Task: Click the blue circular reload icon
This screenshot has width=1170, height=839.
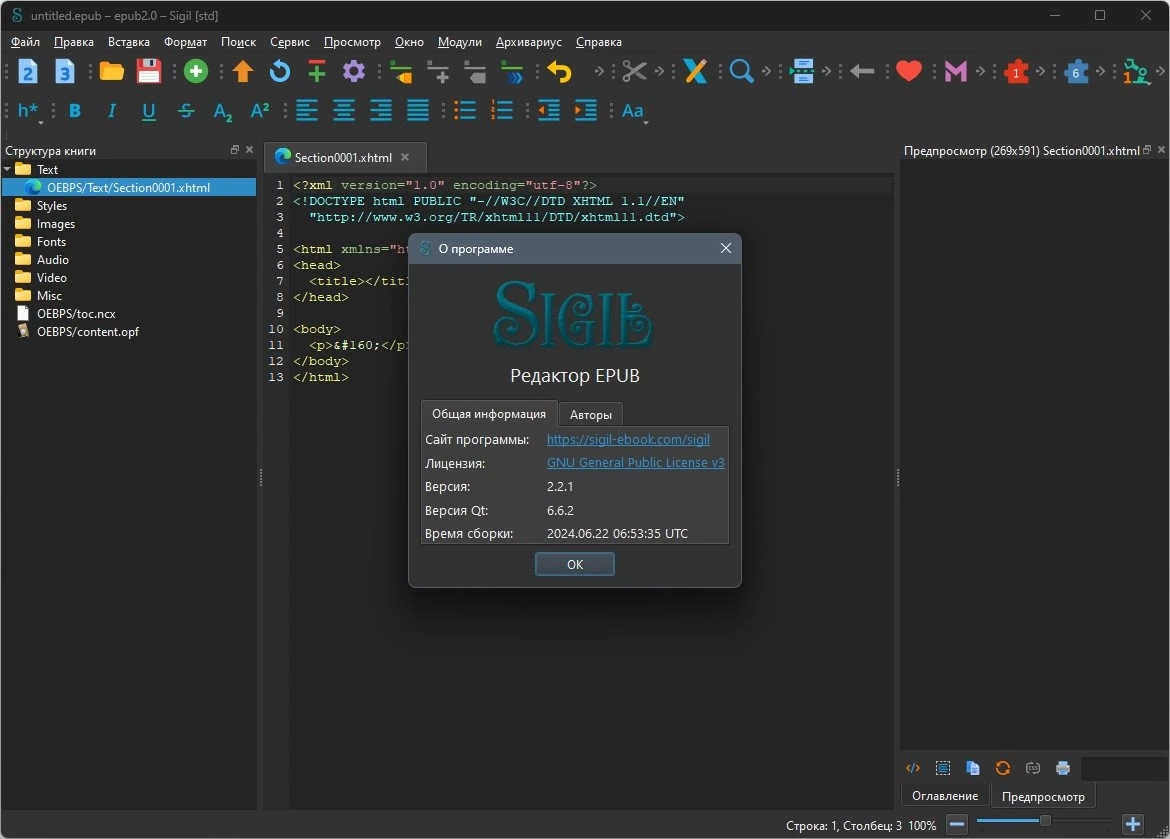Action: 280,72
